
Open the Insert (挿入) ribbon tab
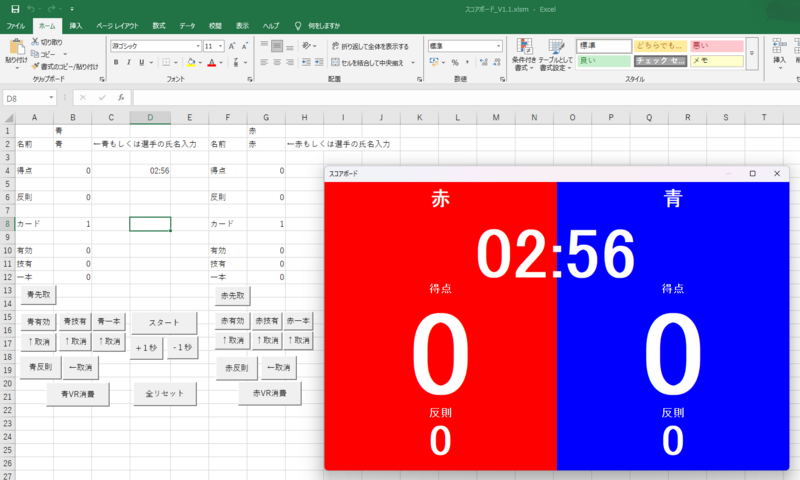(76, 24)
